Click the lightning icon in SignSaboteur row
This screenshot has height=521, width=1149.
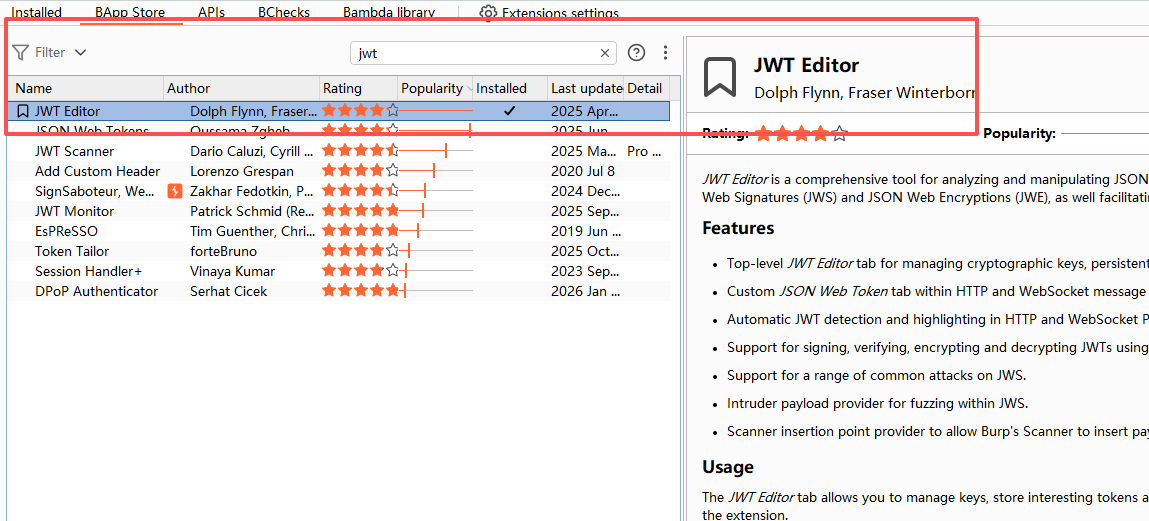(174, 191)
